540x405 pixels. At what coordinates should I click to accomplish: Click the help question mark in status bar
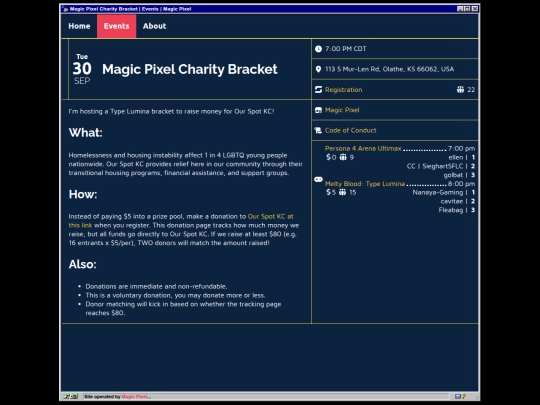(464, 396)
